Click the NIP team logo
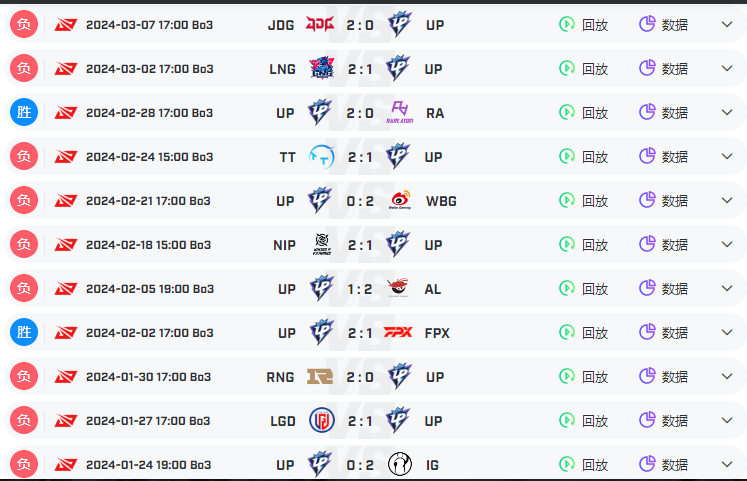The width and height of the screenshot is (747, 481). (x=322, y=244)
